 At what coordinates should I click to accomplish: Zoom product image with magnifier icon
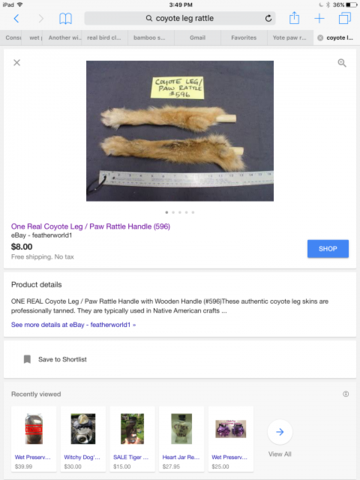[342, 63]
